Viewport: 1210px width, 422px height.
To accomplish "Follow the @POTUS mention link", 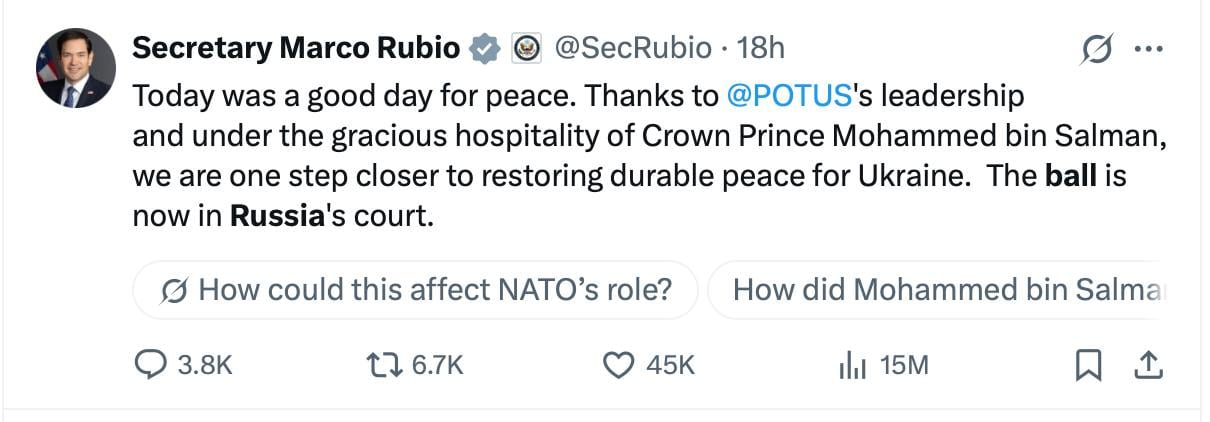I will [x=789, y=96].
